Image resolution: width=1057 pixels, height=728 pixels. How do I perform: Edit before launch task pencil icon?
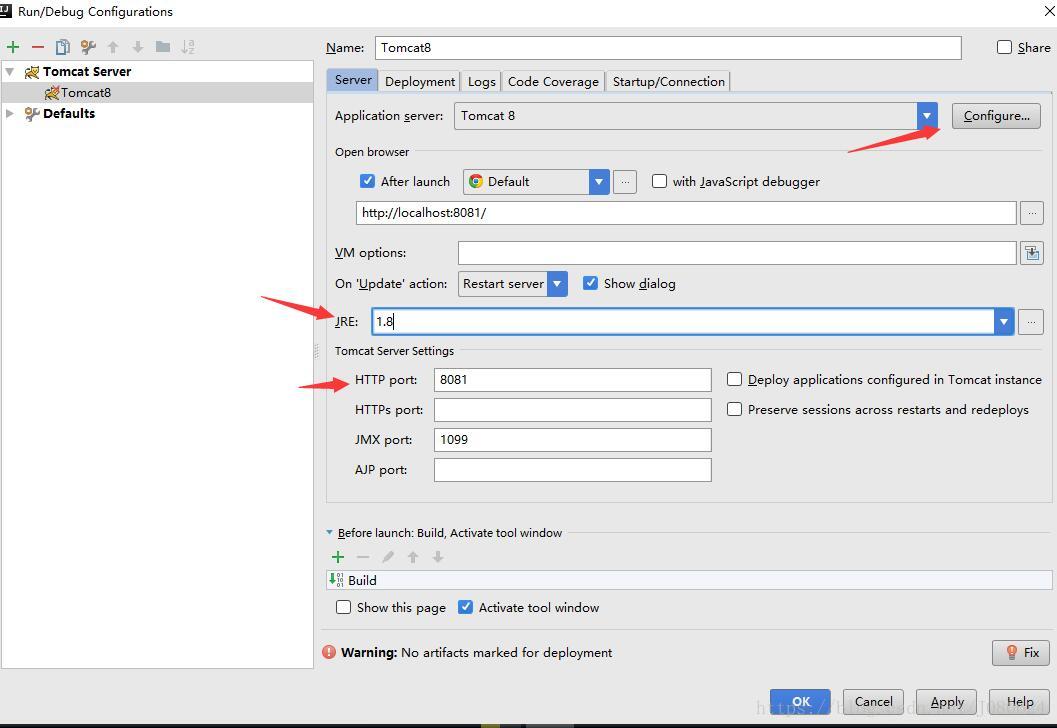point(388,557)
